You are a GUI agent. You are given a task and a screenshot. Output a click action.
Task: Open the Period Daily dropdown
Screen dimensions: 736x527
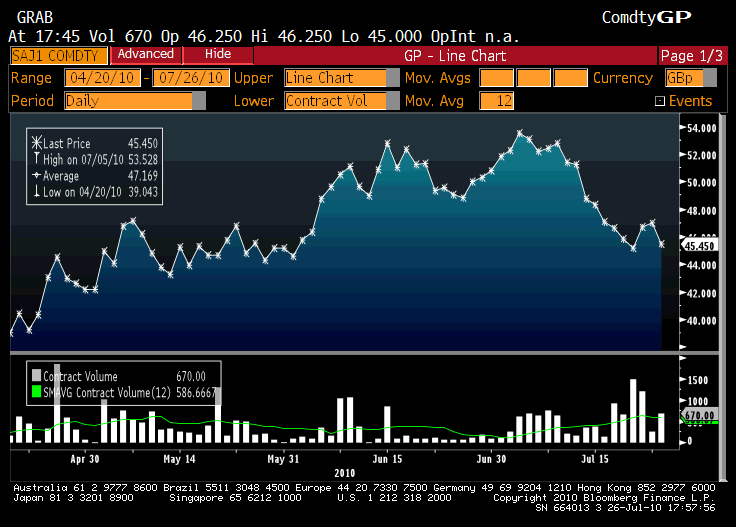click(135, 101)
